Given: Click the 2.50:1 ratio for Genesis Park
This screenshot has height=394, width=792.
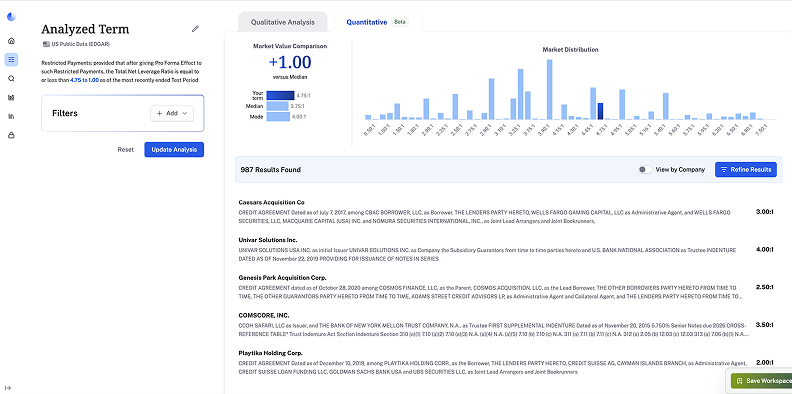Looking at the screenshot, I should click(764, 287).
